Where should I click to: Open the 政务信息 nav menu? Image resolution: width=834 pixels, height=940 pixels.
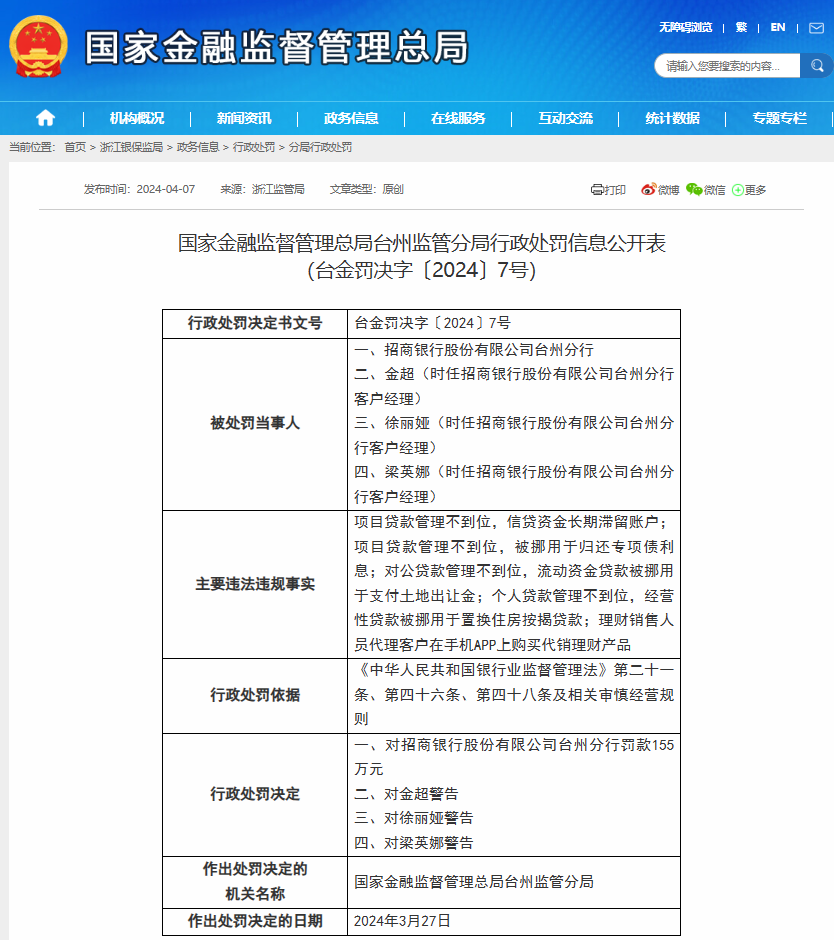[351, 118]
